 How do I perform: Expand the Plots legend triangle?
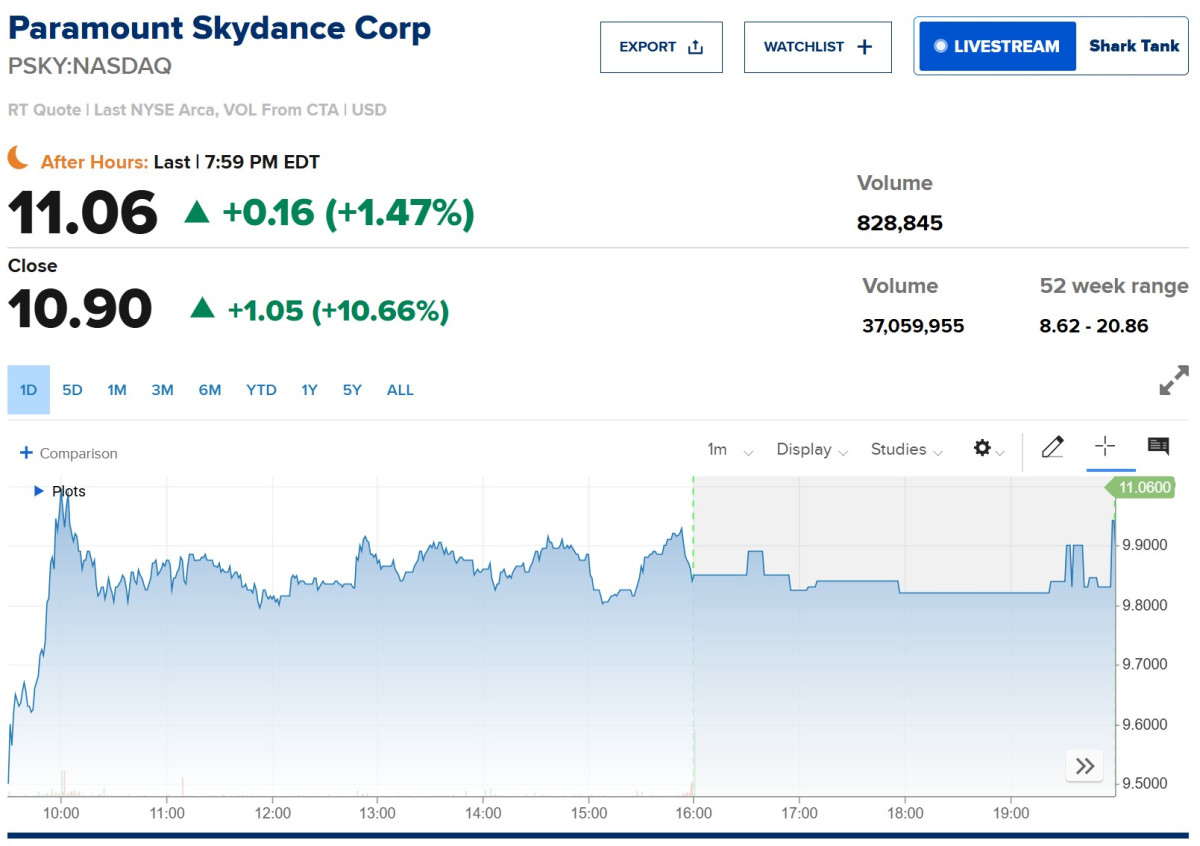[39, 491]
